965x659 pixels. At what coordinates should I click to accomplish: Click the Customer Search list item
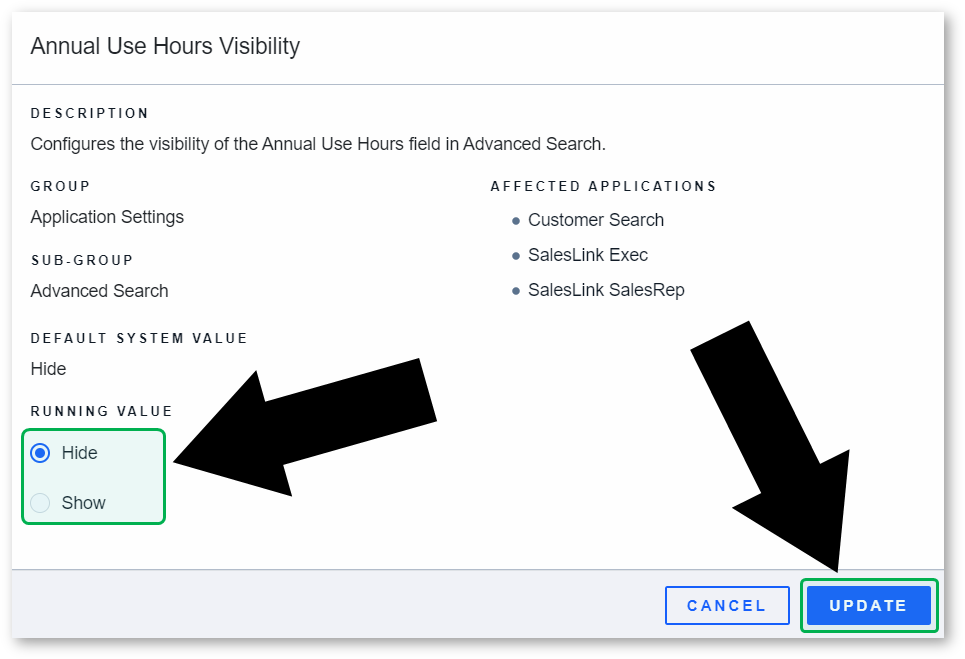click(x=596, y=220)
